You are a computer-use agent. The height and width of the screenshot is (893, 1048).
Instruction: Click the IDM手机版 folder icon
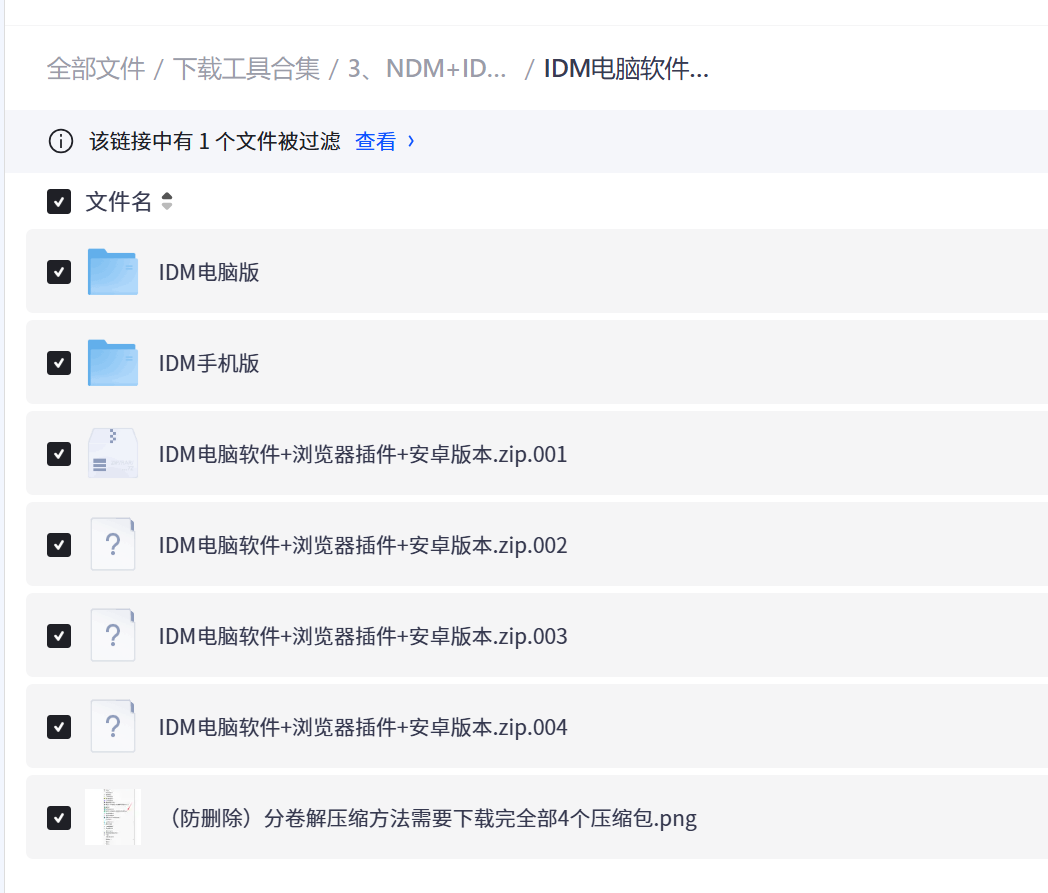point(113,363)
